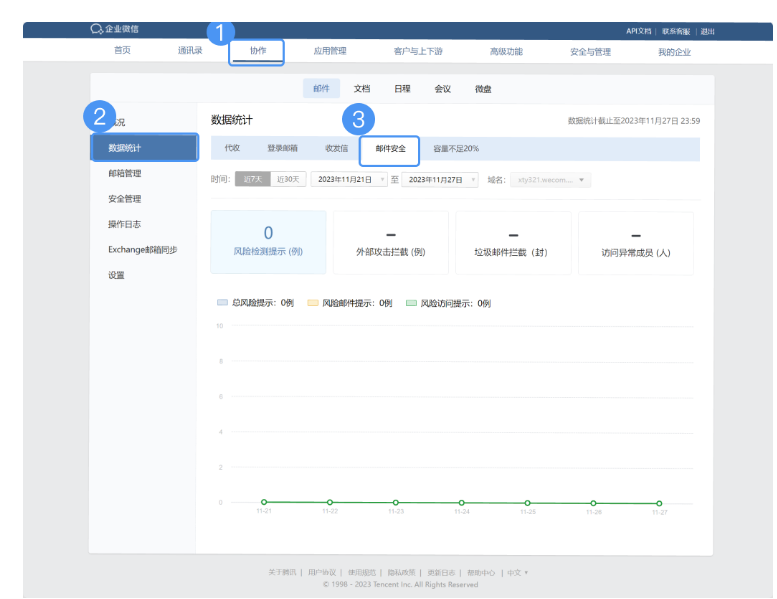
Task: Select the 风险检测提示 statistics card
Action: click(x=268, y=241)
